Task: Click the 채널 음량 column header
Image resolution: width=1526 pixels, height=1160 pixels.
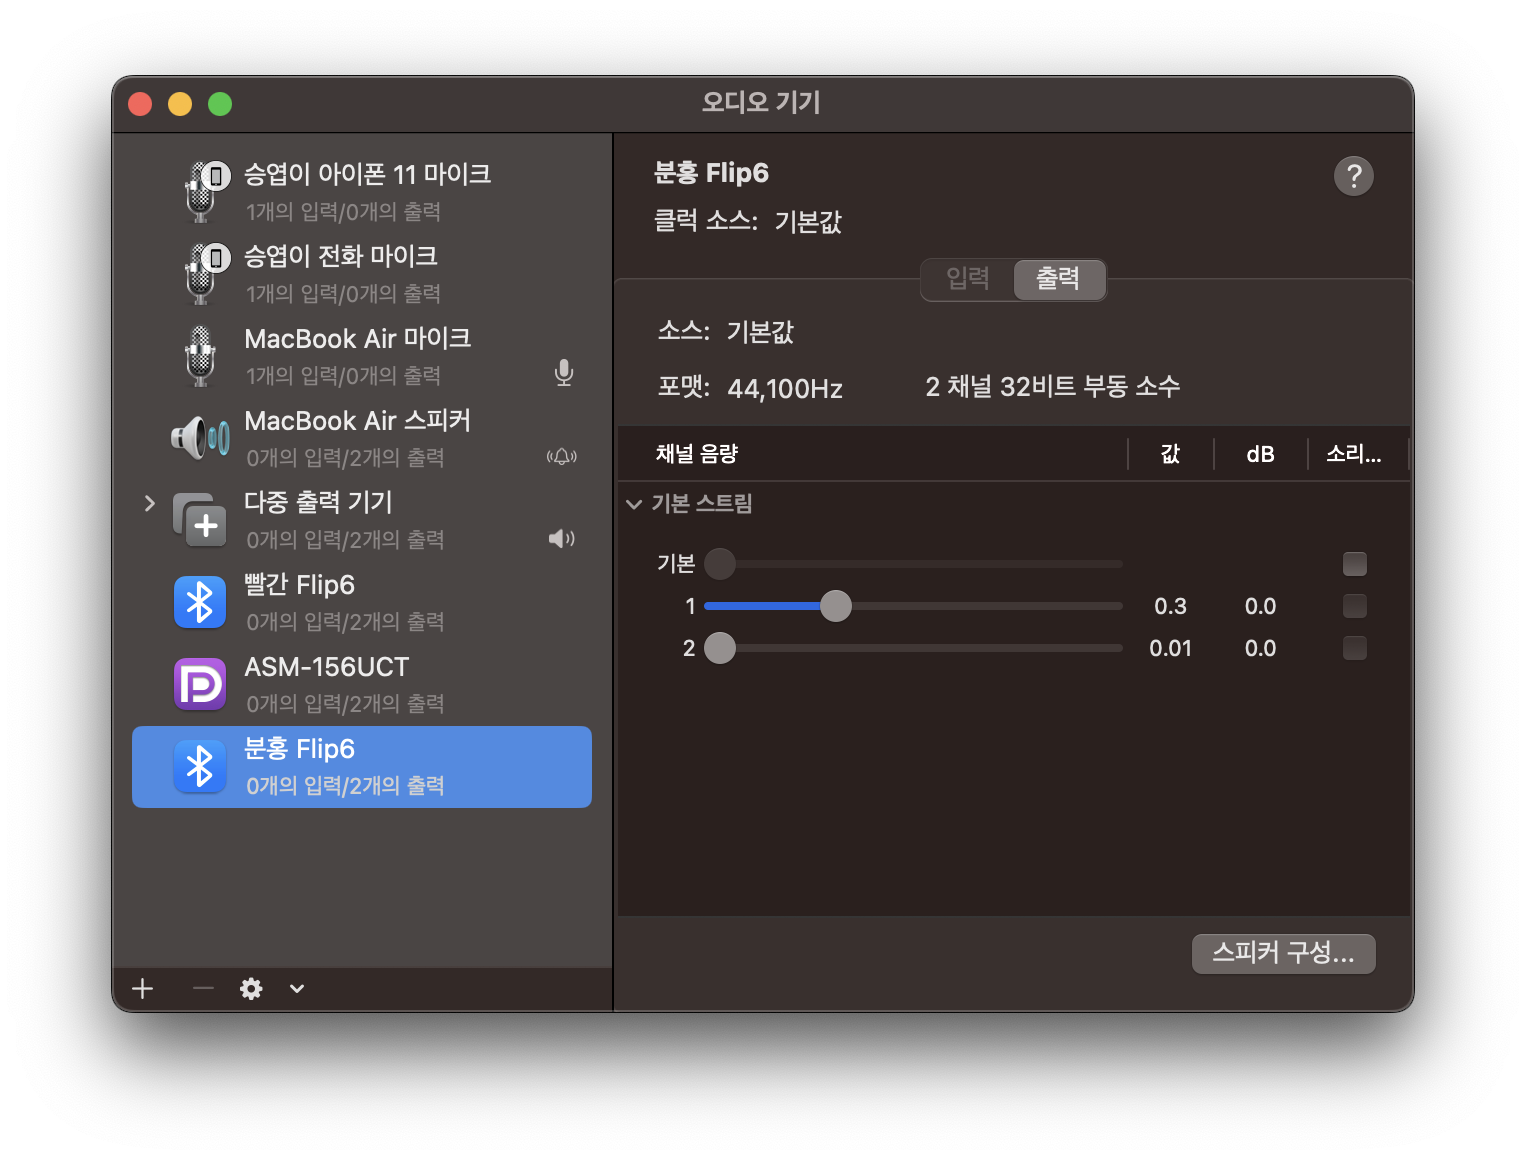Action: pos(697,454)
